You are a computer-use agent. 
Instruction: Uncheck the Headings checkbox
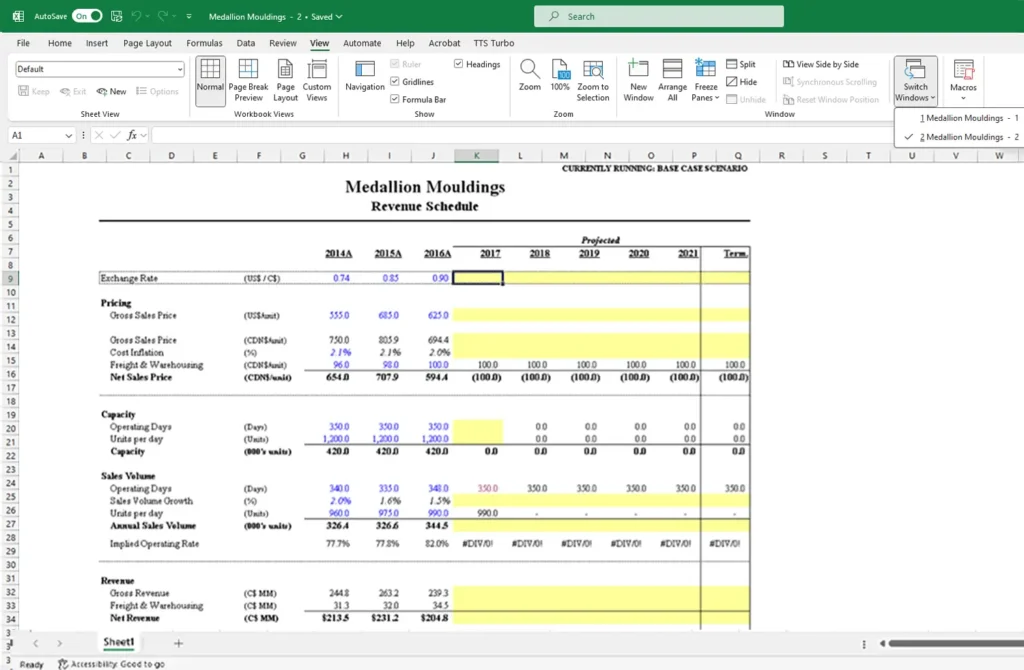(x=459, y=64)
